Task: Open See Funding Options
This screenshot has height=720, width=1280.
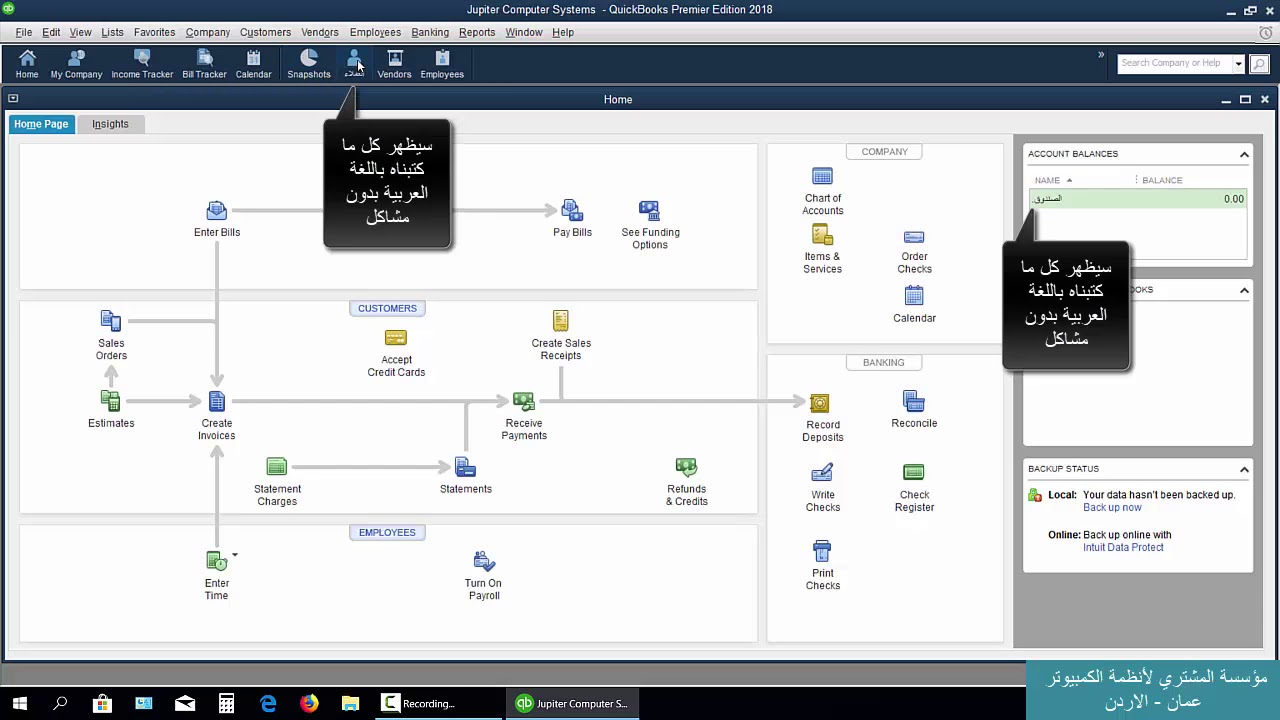Action: click(x=650, y=225)
